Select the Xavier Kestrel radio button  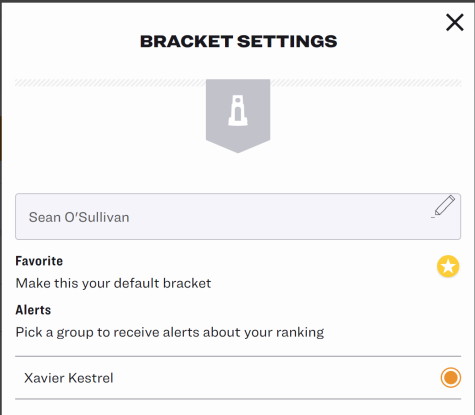(x=451, y=377)
